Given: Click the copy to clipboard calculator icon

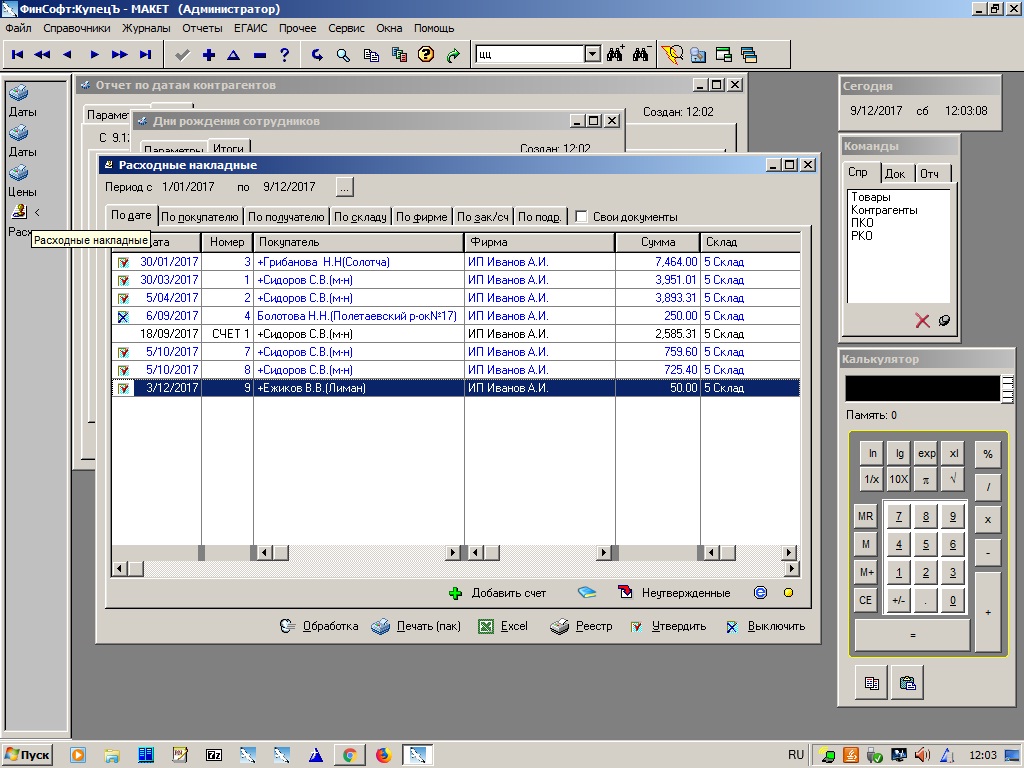Looking at the screenshot, I should [872, 684].
